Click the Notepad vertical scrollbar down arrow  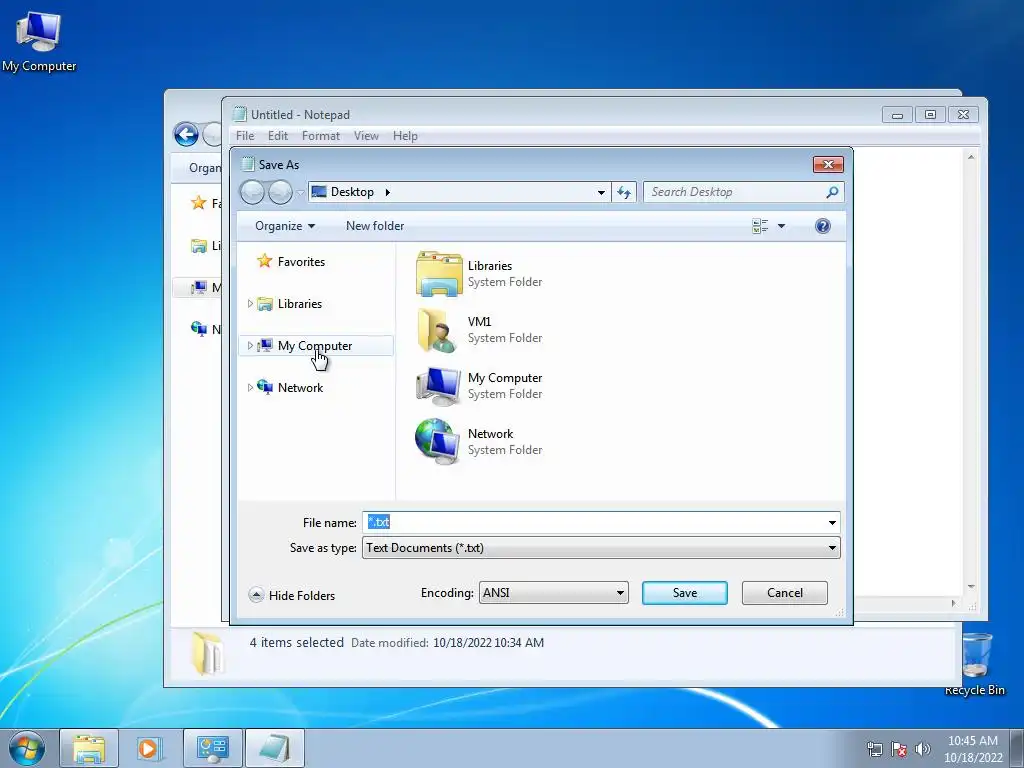971,586
